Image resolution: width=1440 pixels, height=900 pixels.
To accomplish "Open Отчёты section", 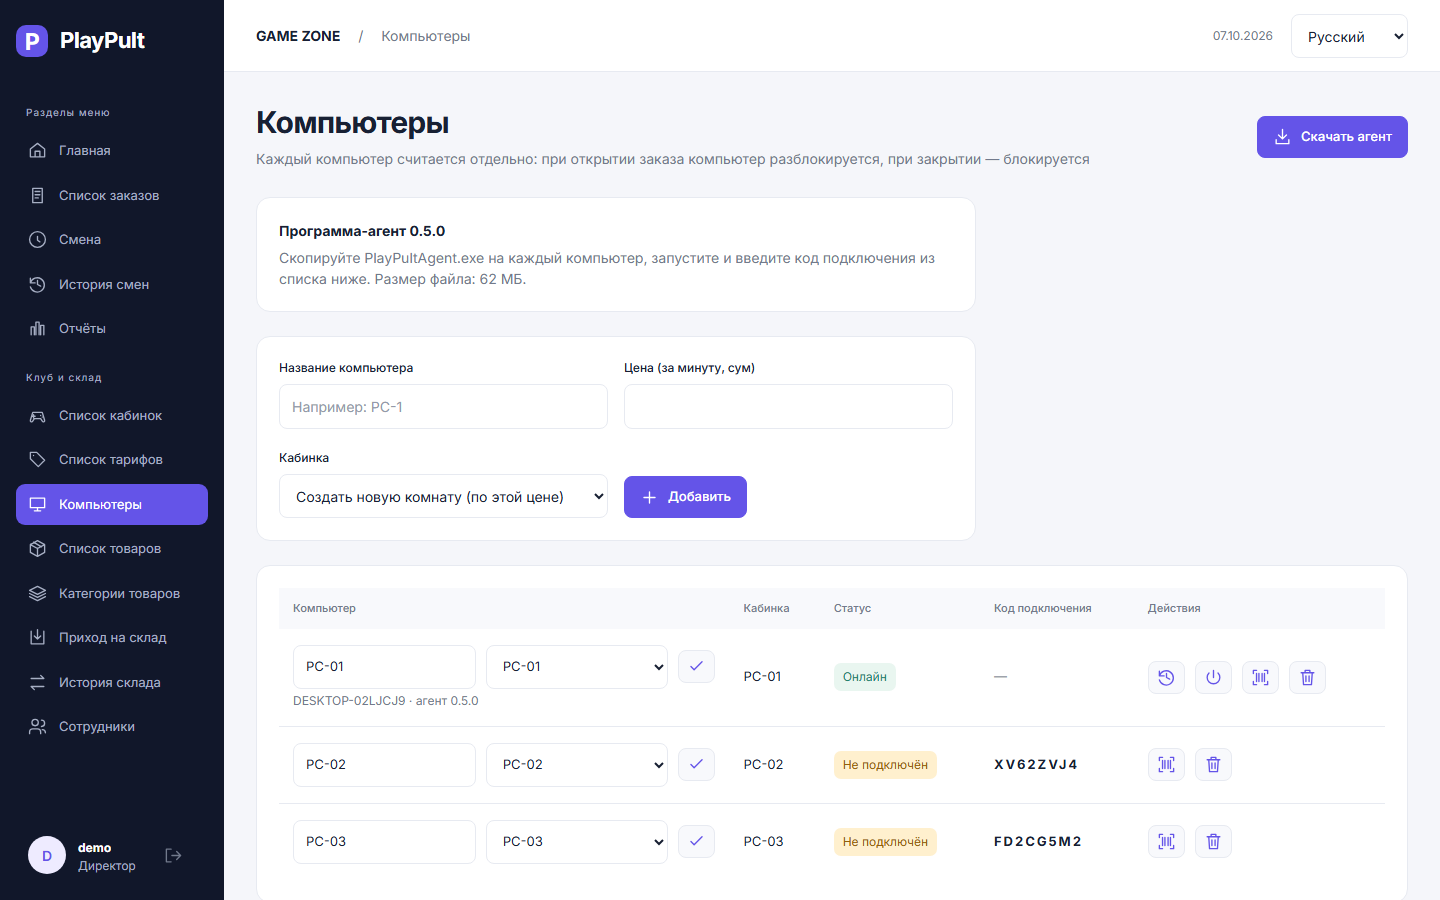I will click(112, 329).
